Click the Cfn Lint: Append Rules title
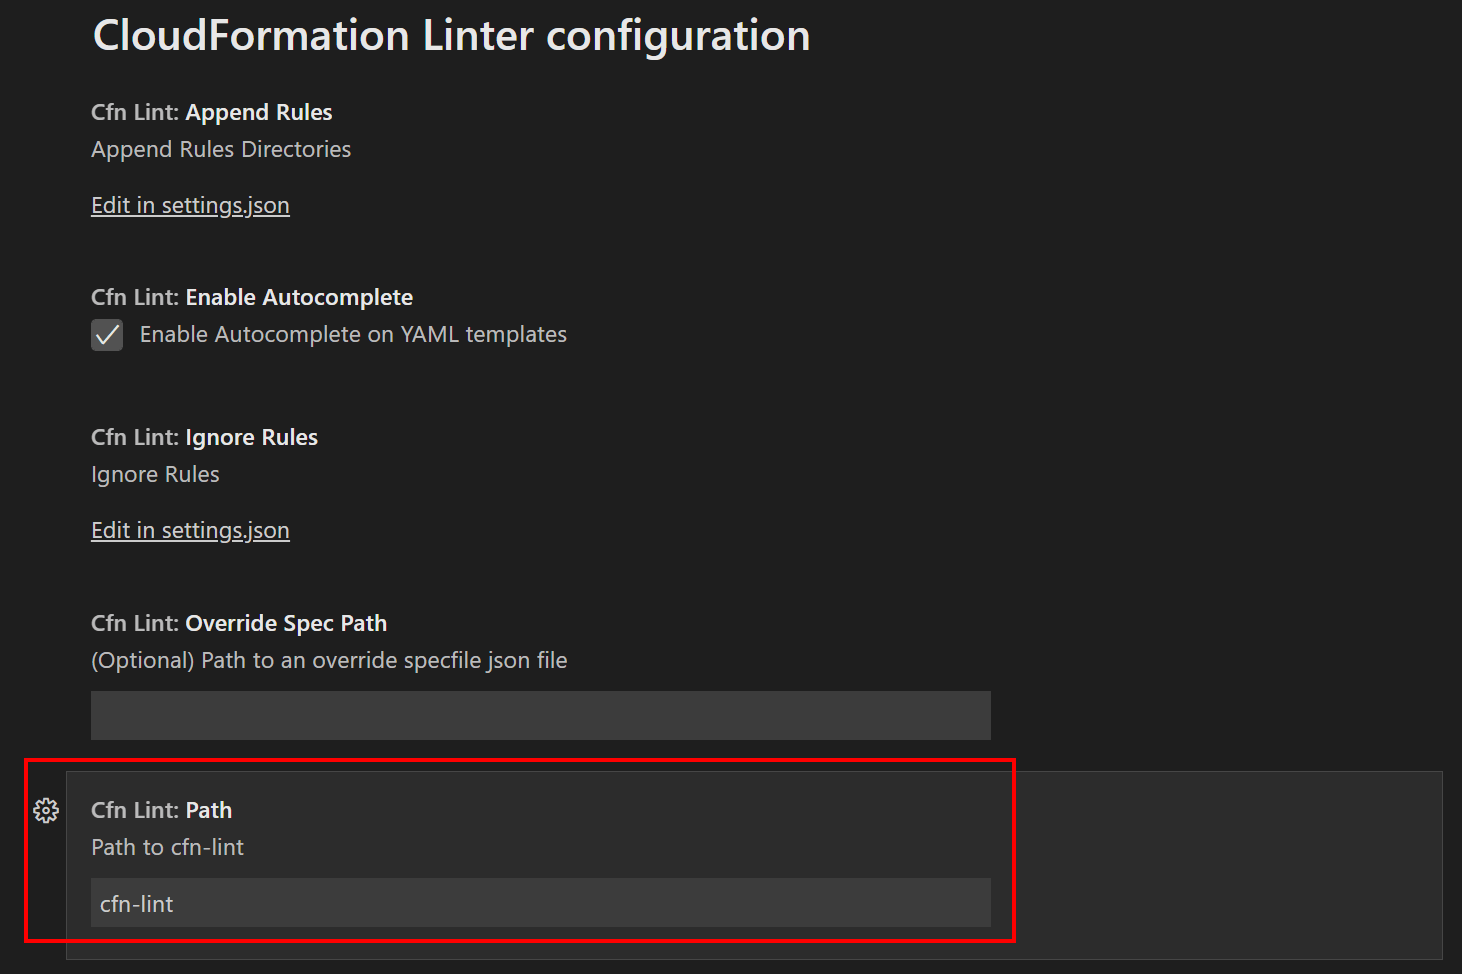 point(211,112)
